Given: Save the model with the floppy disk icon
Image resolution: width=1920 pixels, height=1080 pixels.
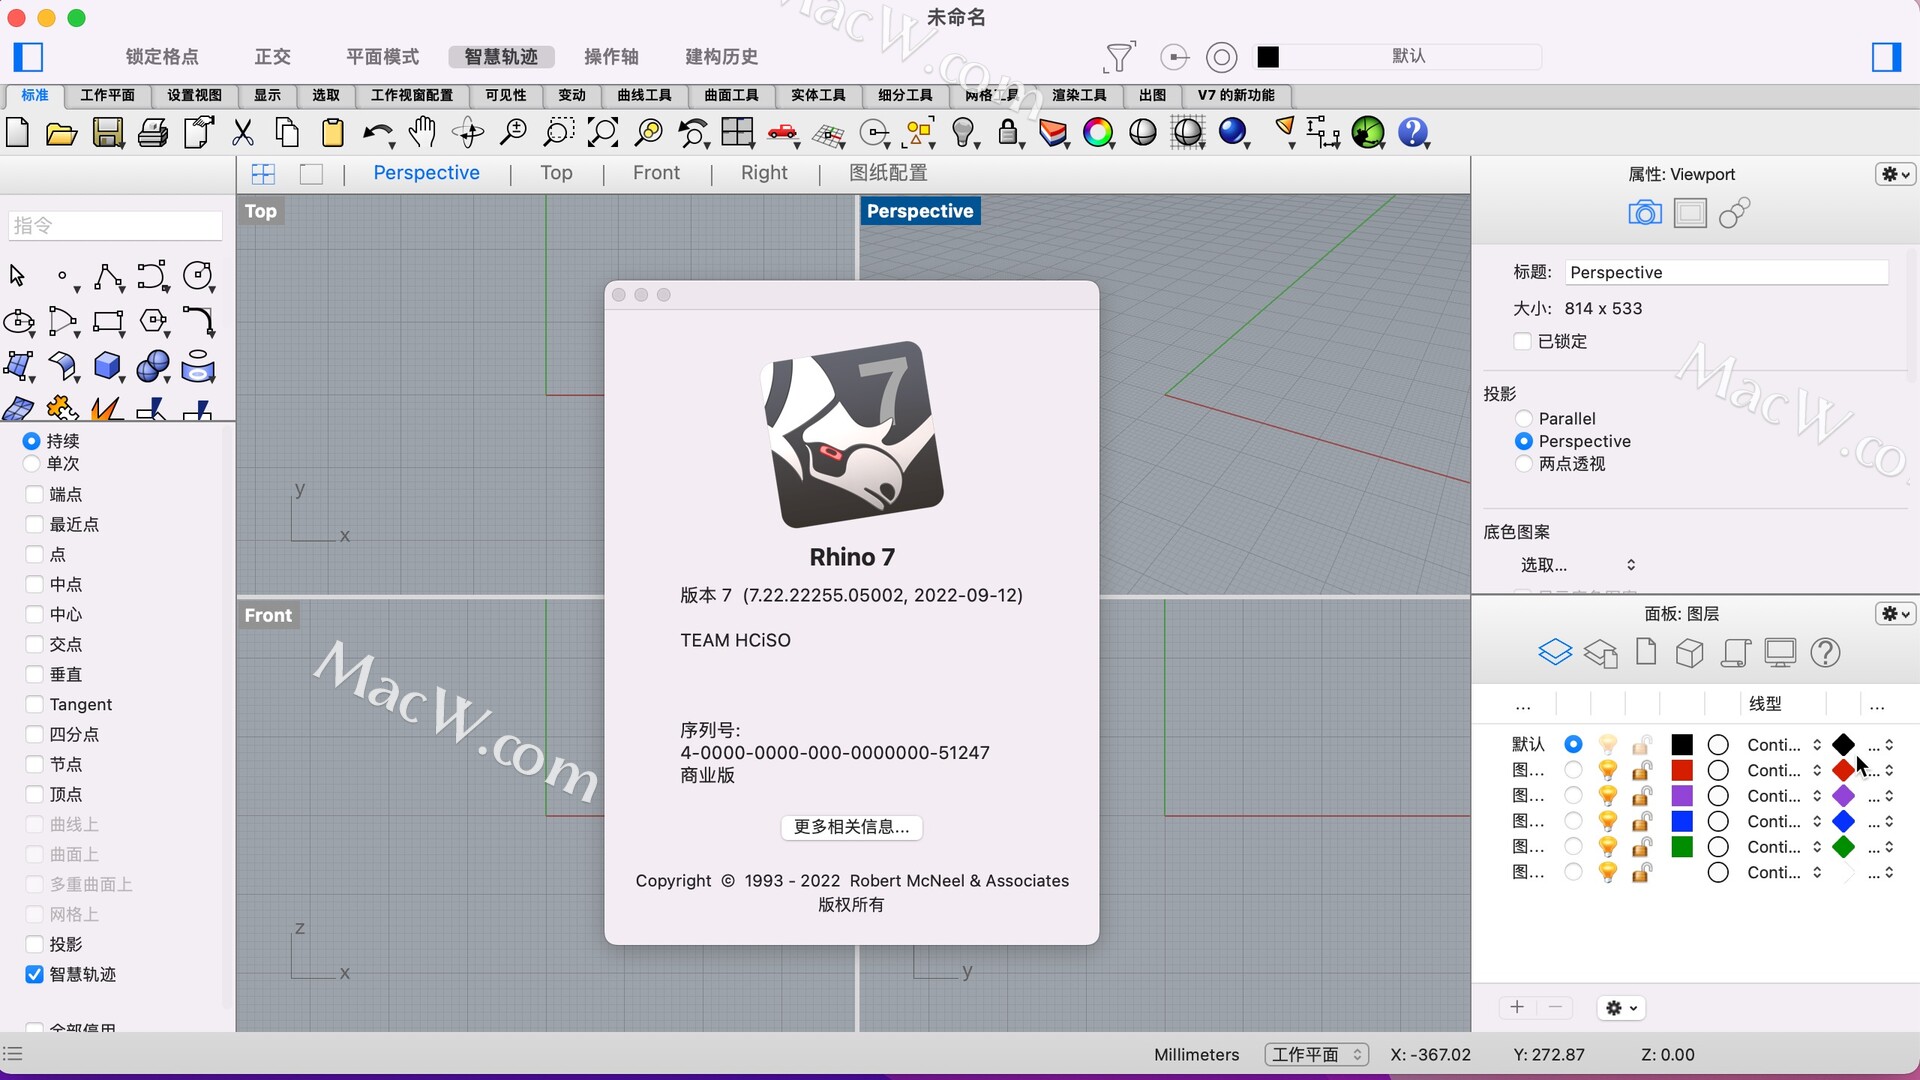Looking at the screenshot, I should (108, 132).
